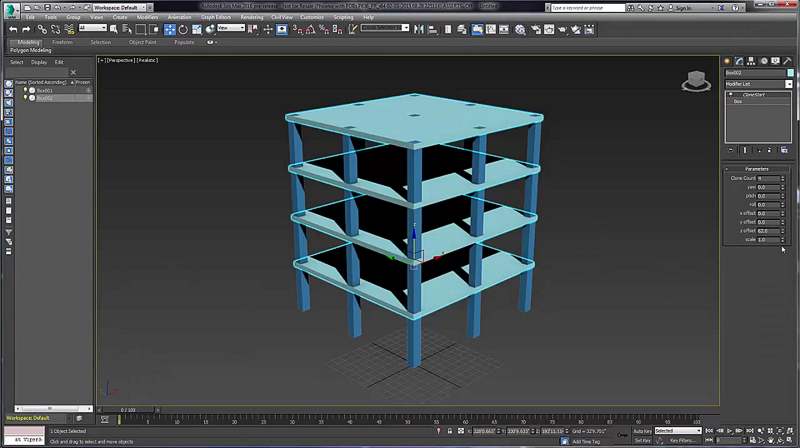Click the ViewCube in the viewport
The image size is (800, 448).
click(x=694, y=80)
